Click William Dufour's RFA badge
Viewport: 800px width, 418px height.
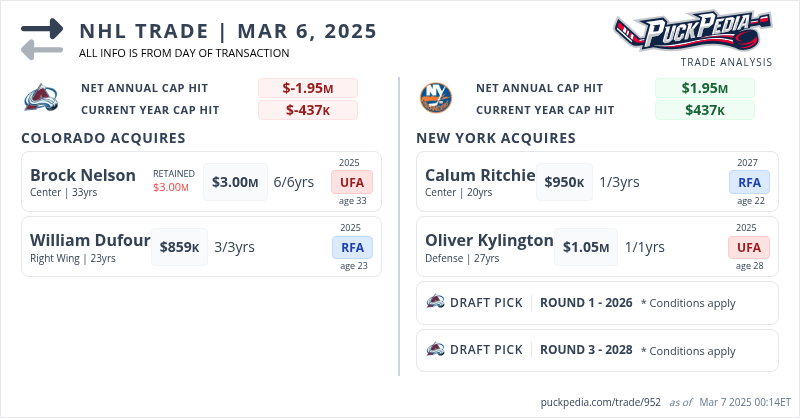coord(352,247)
